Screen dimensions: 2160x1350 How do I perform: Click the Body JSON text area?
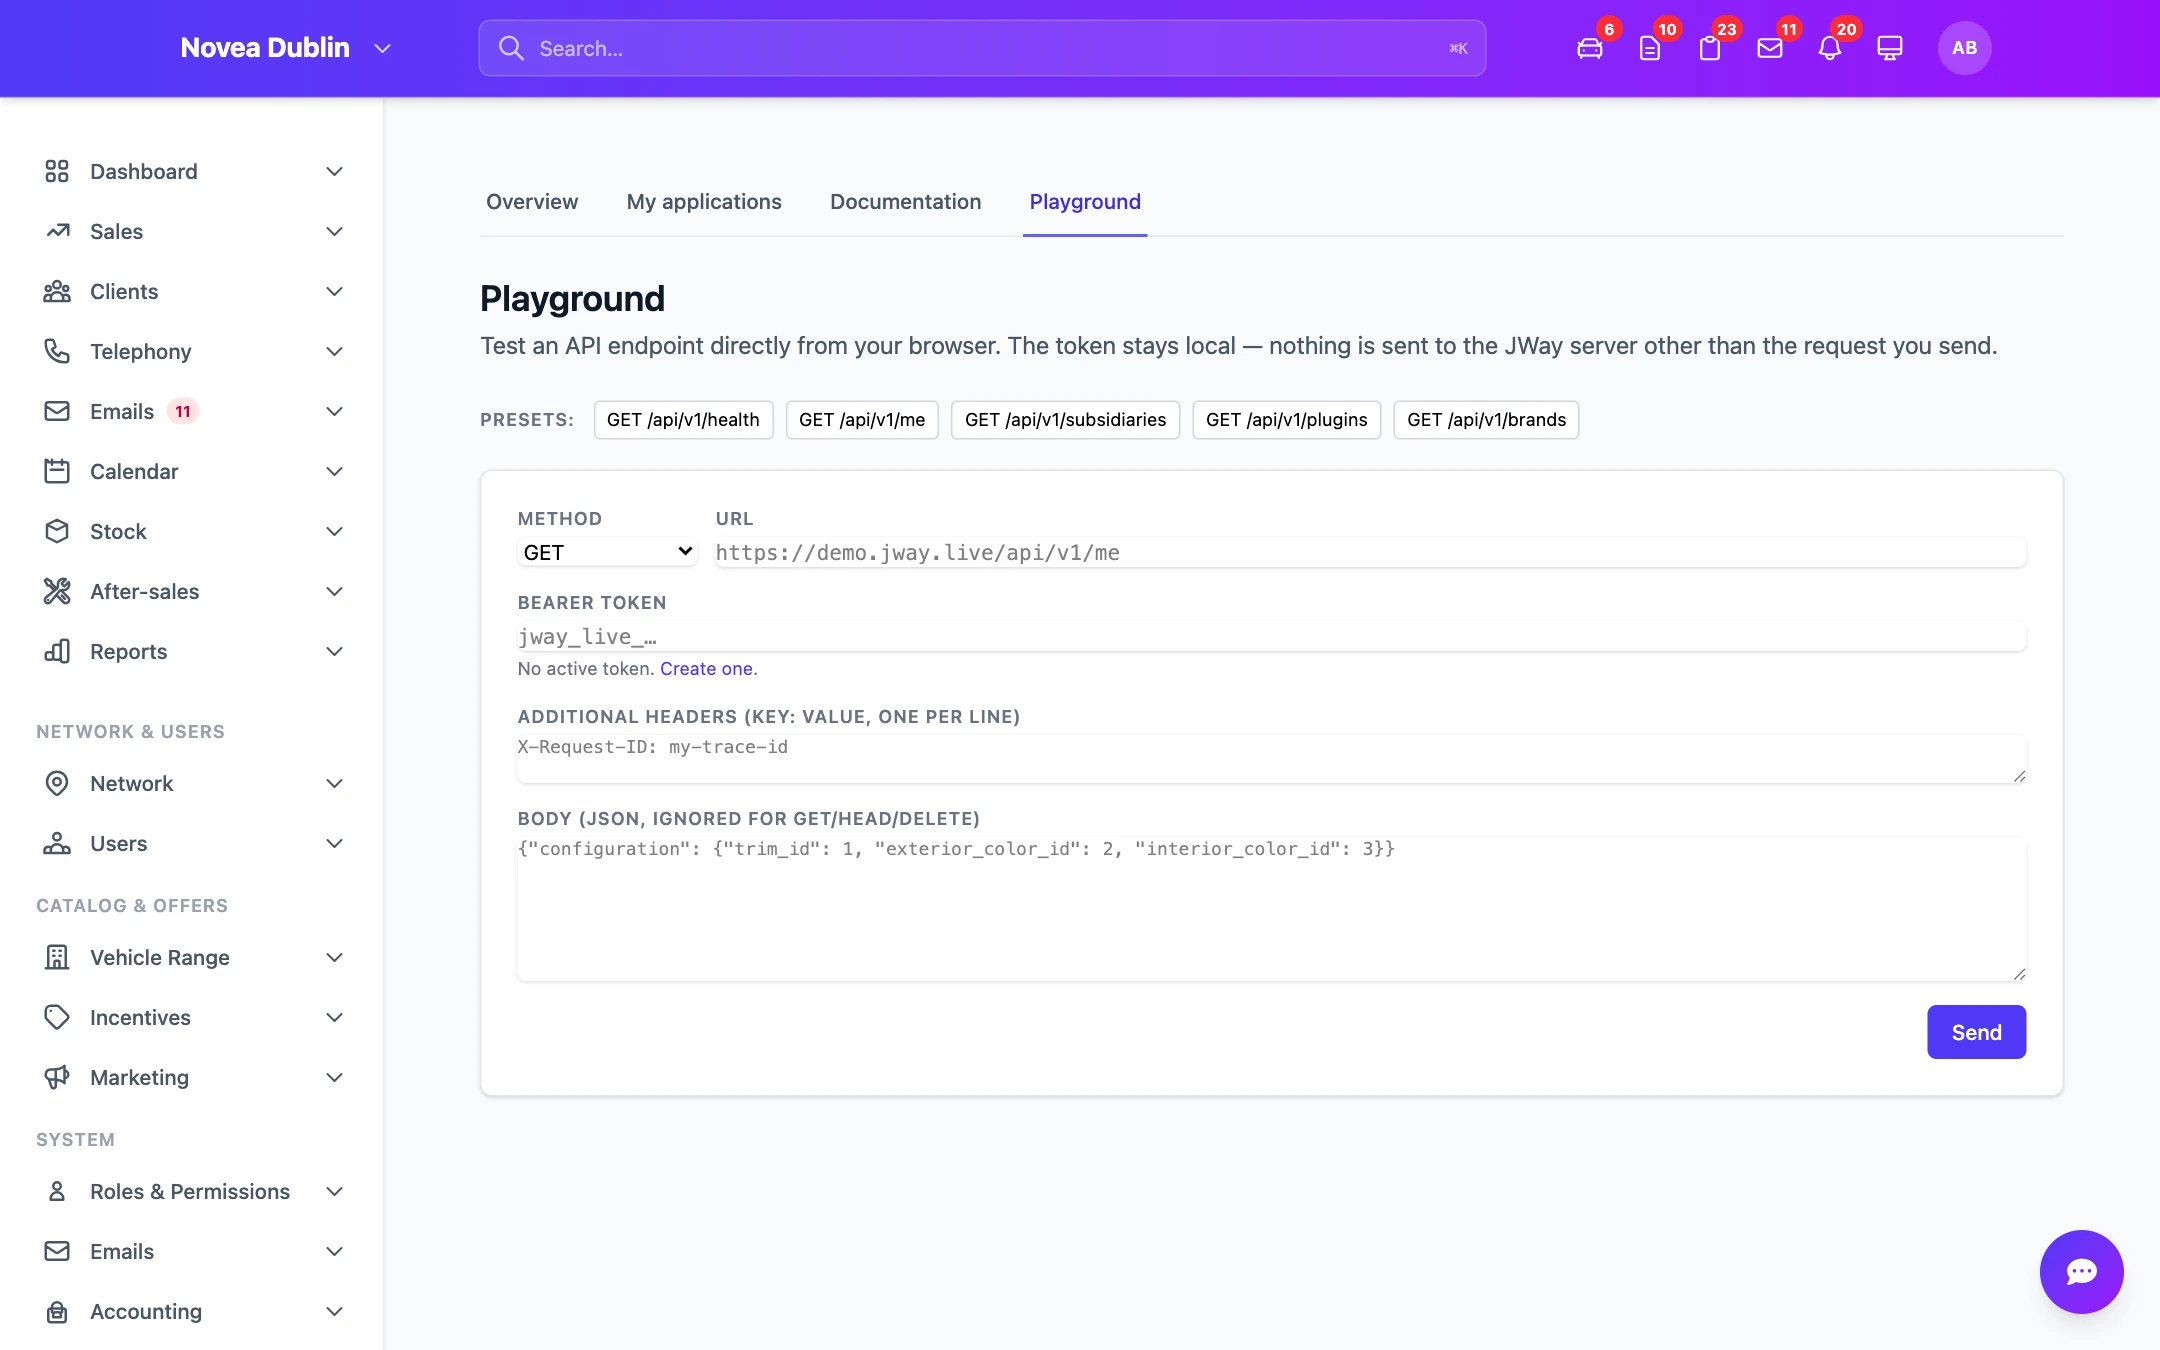pos(1272,908)
